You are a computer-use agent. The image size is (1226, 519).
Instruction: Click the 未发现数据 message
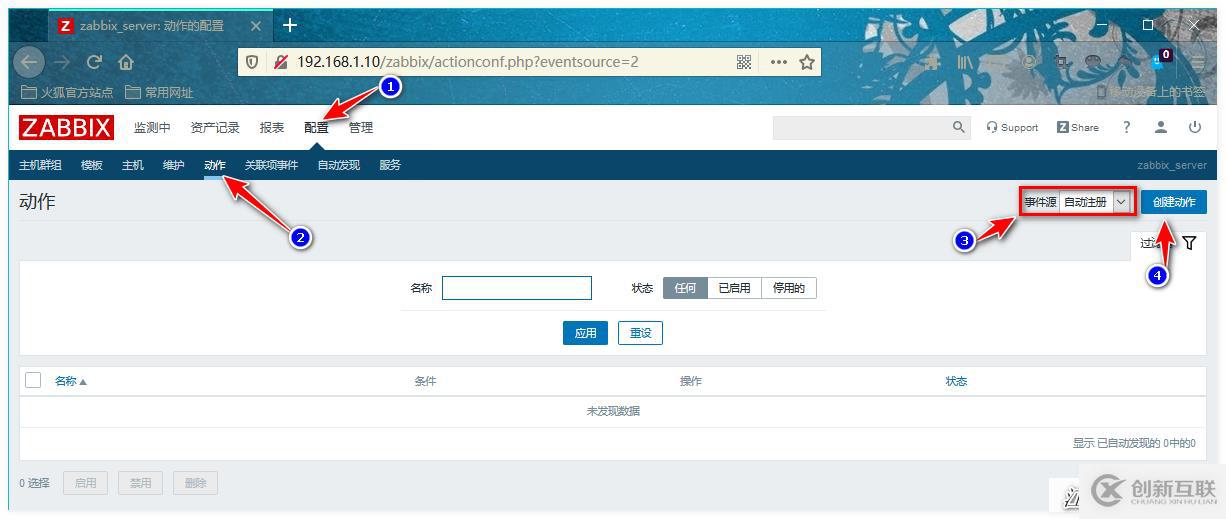point(613,411)
